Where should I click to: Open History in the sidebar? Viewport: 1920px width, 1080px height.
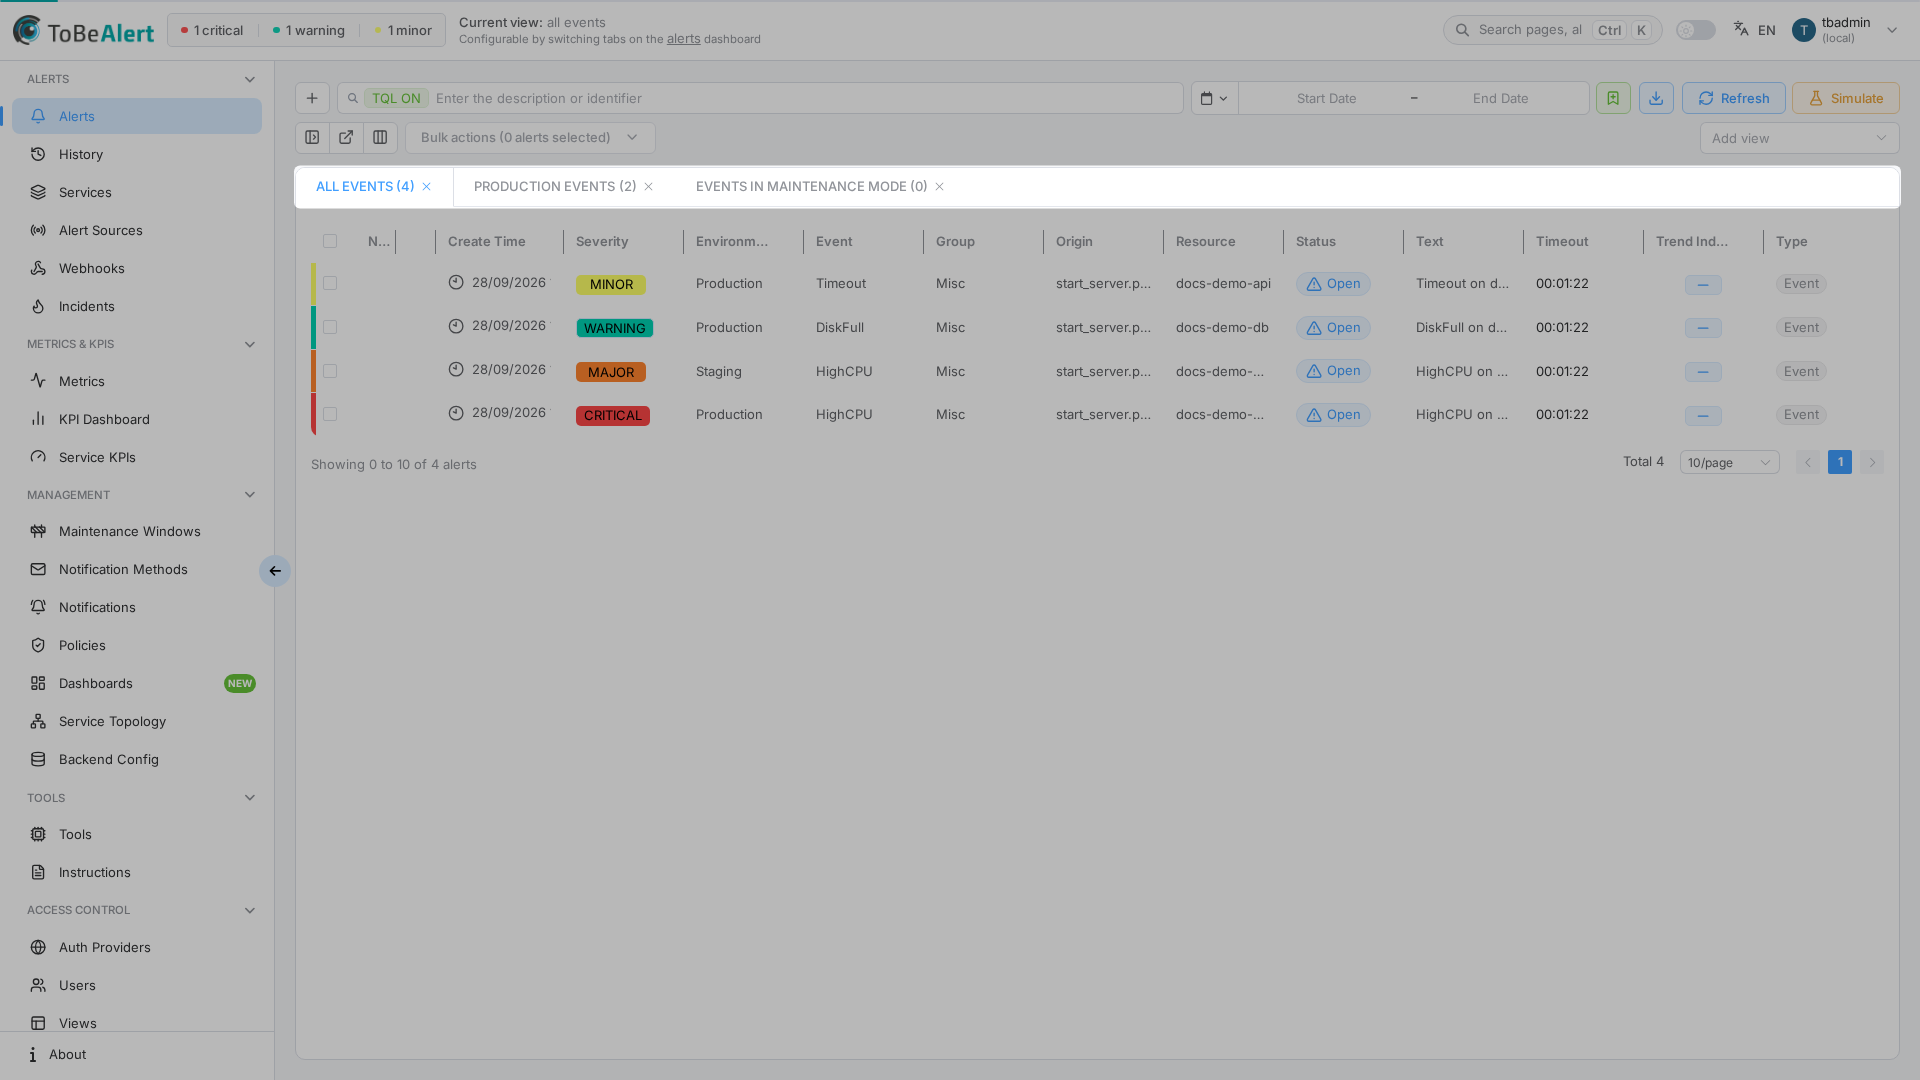click(137, 154)
